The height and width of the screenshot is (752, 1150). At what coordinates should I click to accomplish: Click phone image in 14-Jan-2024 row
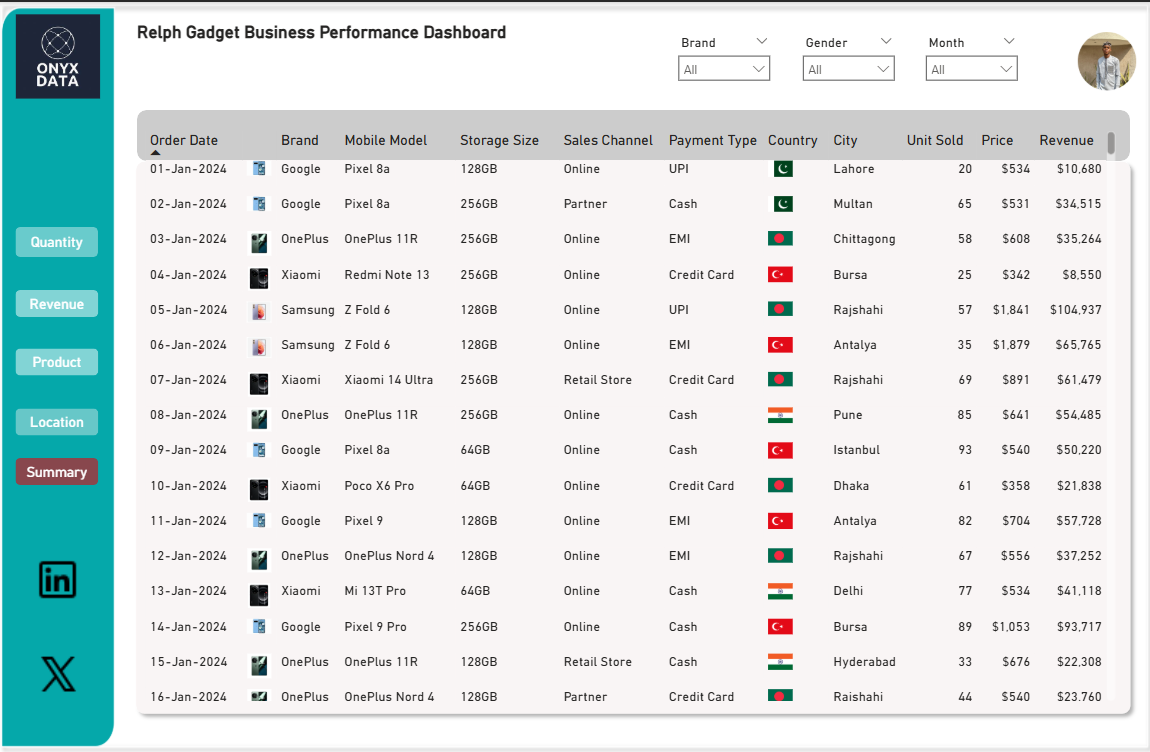[259, 627]
